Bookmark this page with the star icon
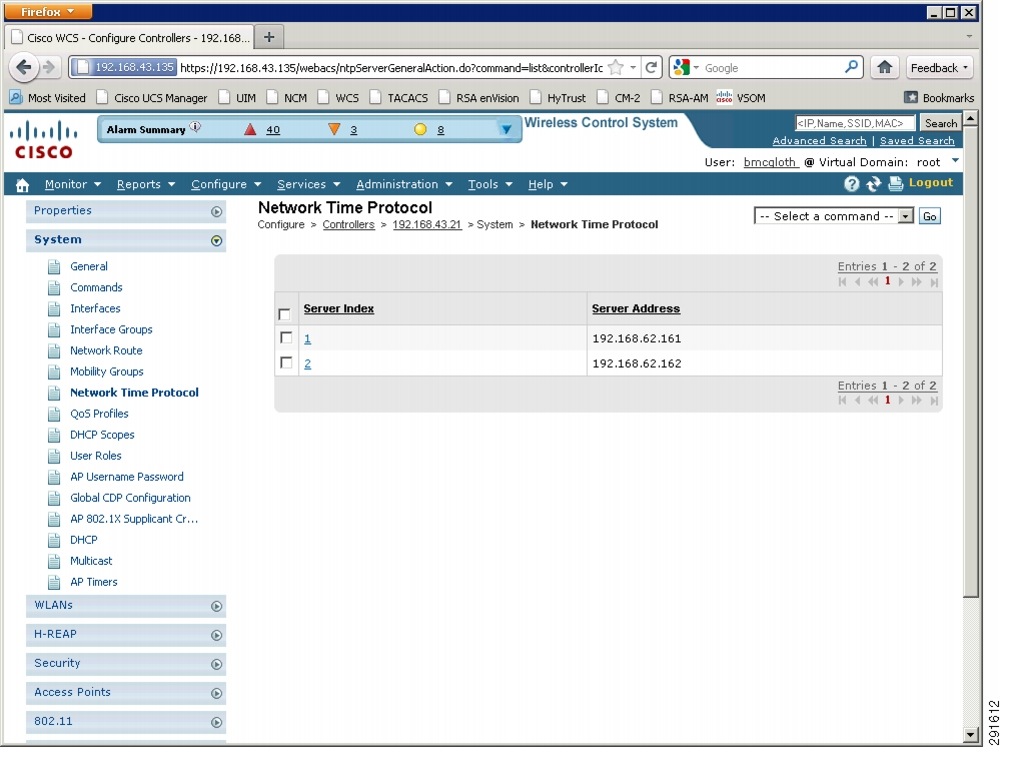Viewport: 1032px width, 774px height. point(615,67)
